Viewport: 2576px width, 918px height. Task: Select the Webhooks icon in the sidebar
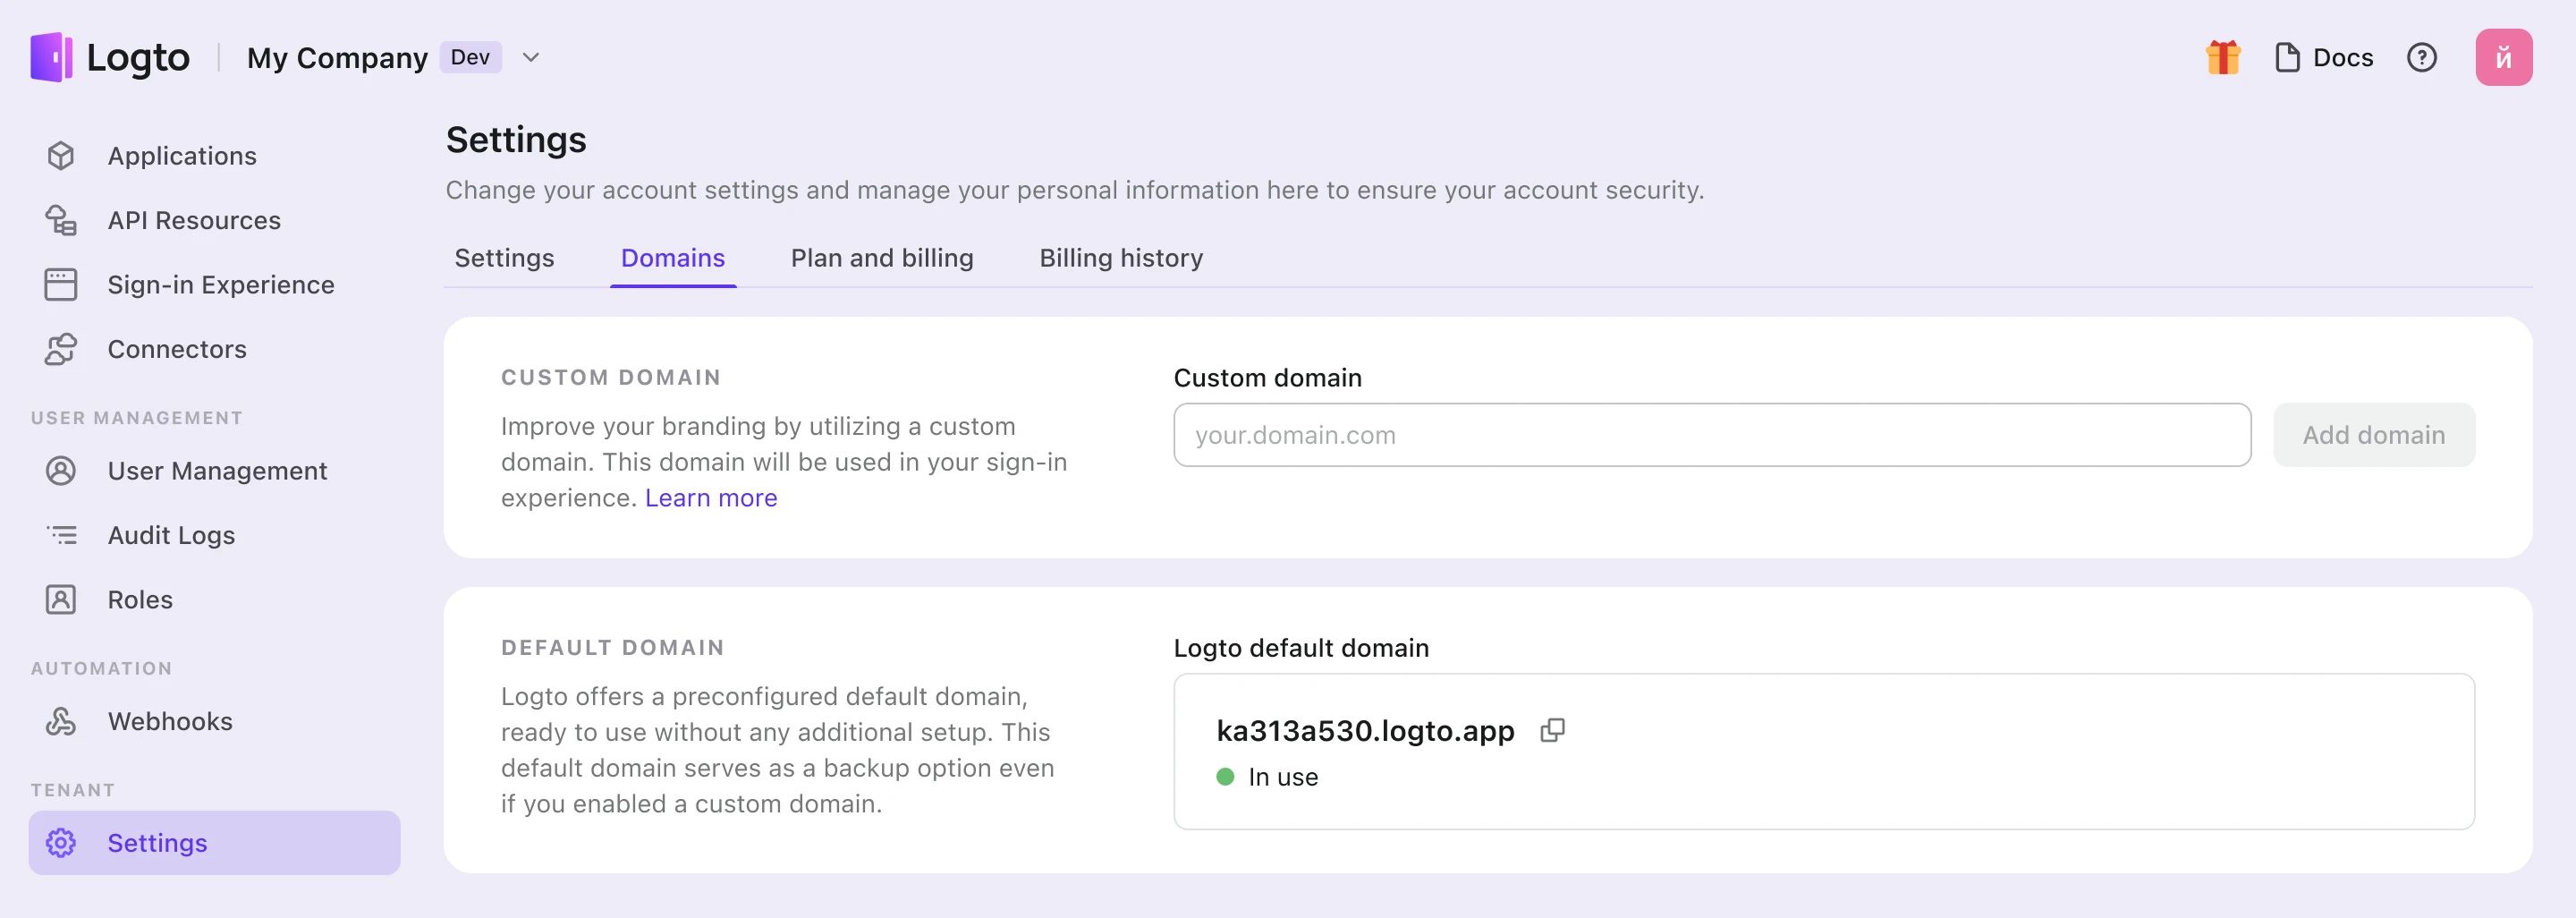tap(61, 720)
